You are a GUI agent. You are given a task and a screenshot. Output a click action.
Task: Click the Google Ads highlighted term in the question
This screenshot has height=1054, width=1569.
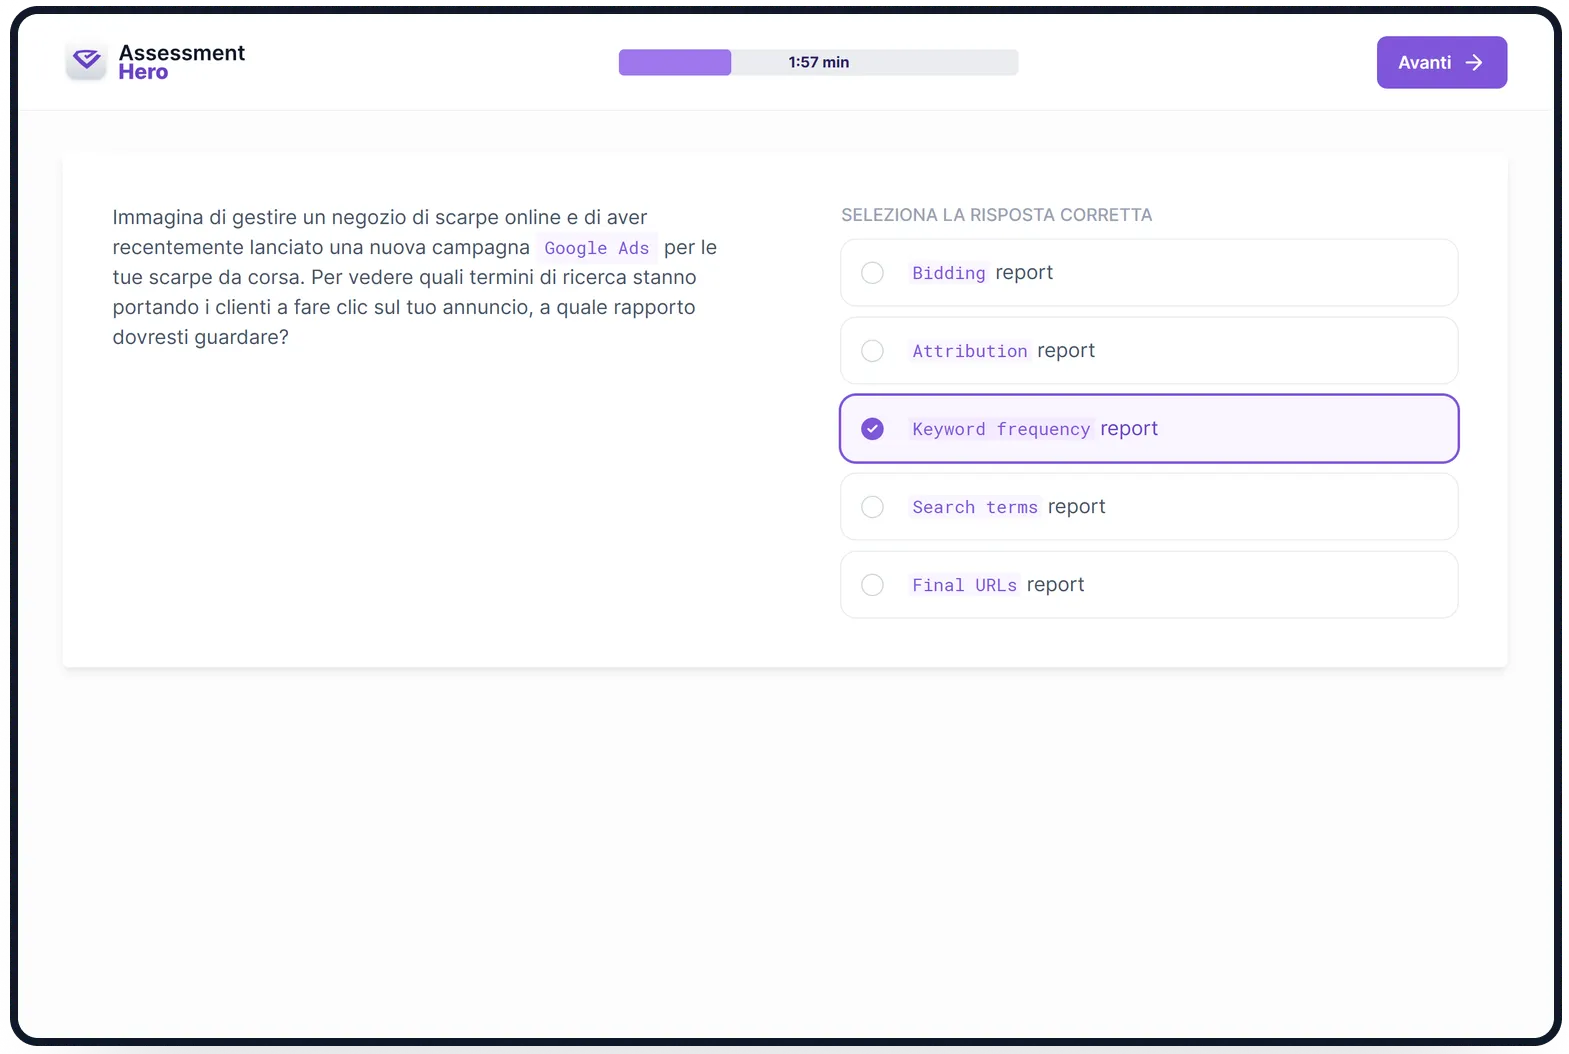596,247
